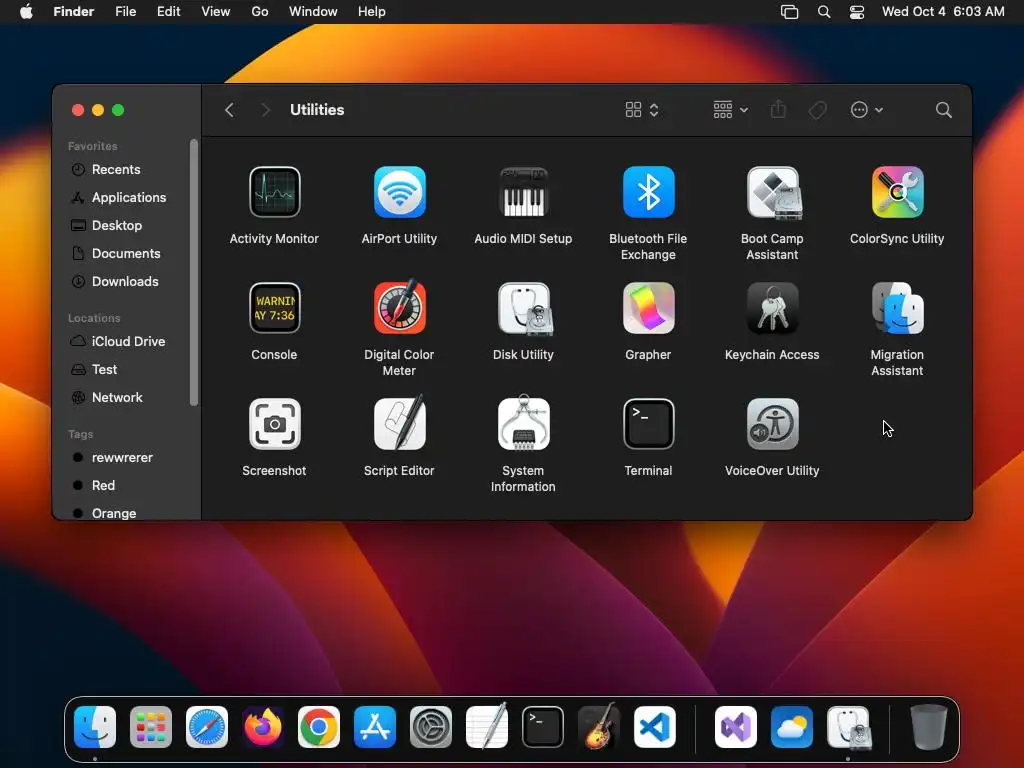Viewport: 1024px width, 768px height.
Task: Launch Safari from the Dock
Action: pos(207,727)
